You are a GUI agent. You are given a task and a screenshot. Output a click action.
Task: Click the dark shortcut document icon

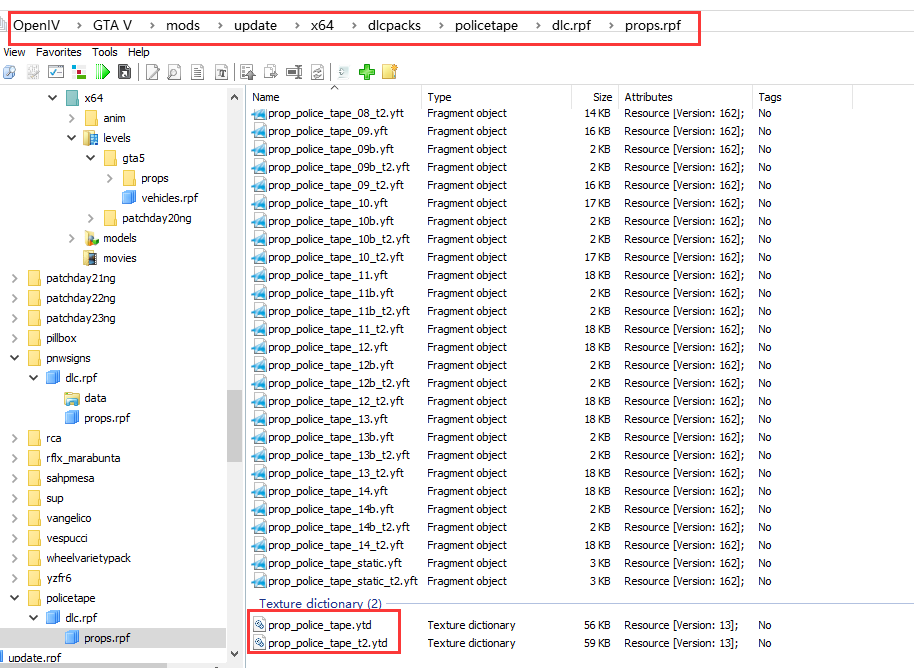[x=124, y=72]
